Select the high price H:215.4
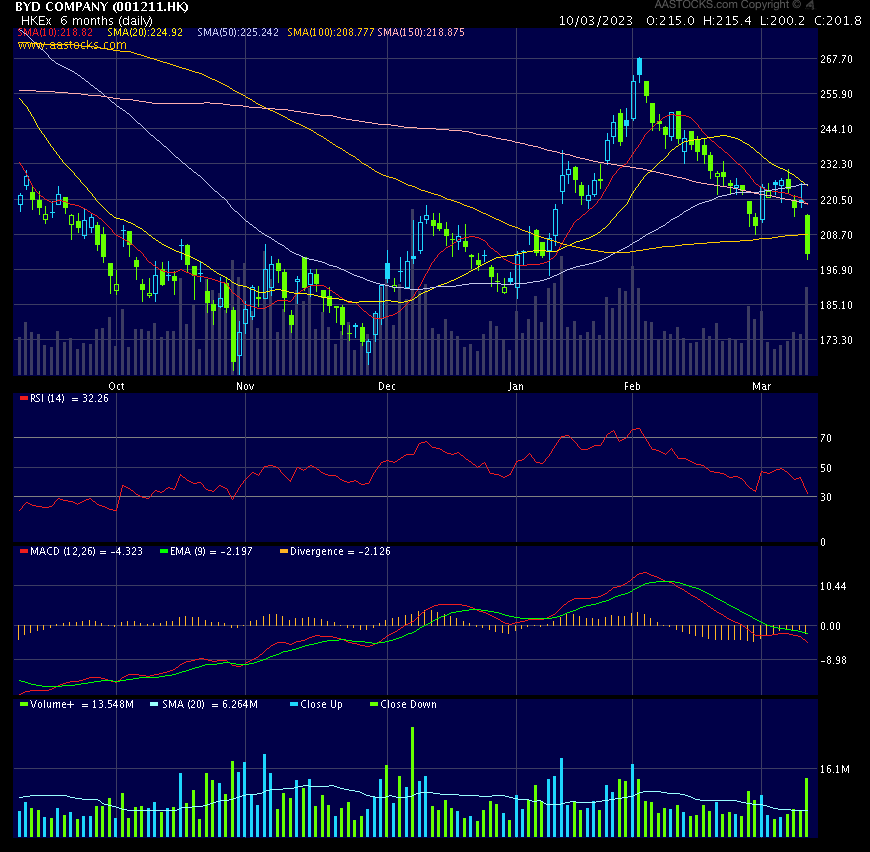Viewport: 870px width, 852px height. click(727, 21)
